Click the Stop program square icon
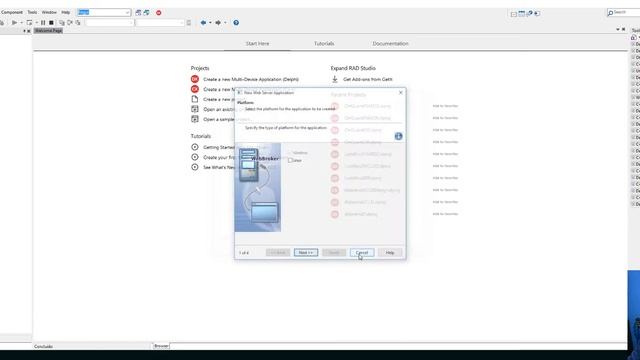 coord(51,23)
